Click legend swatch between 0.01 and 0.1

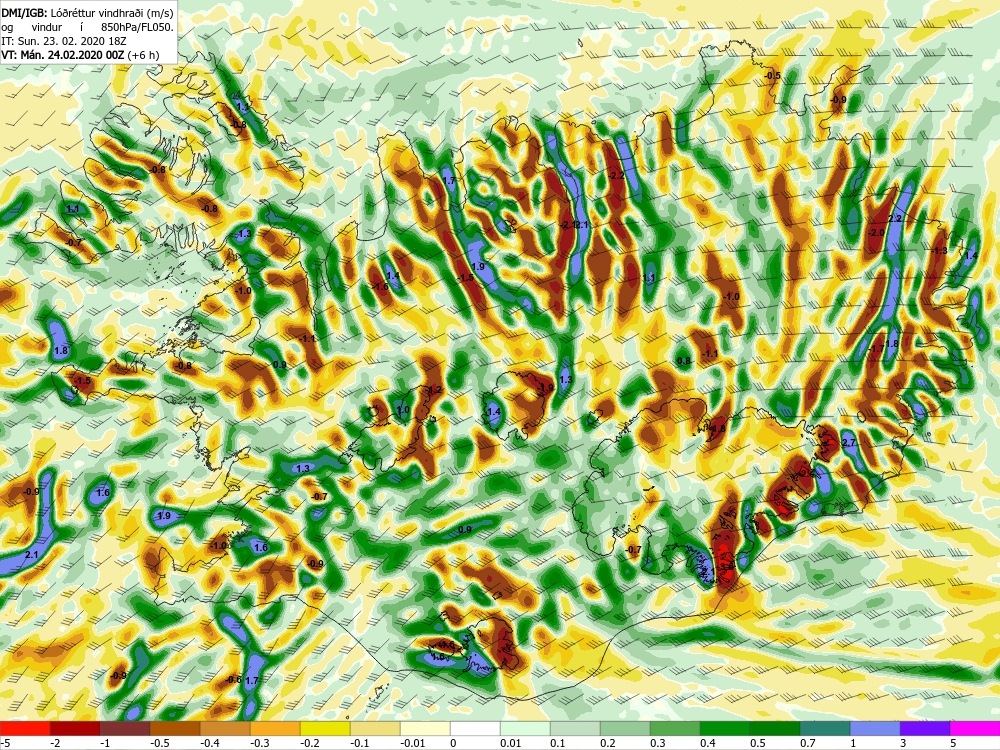(x=525, y=728)
